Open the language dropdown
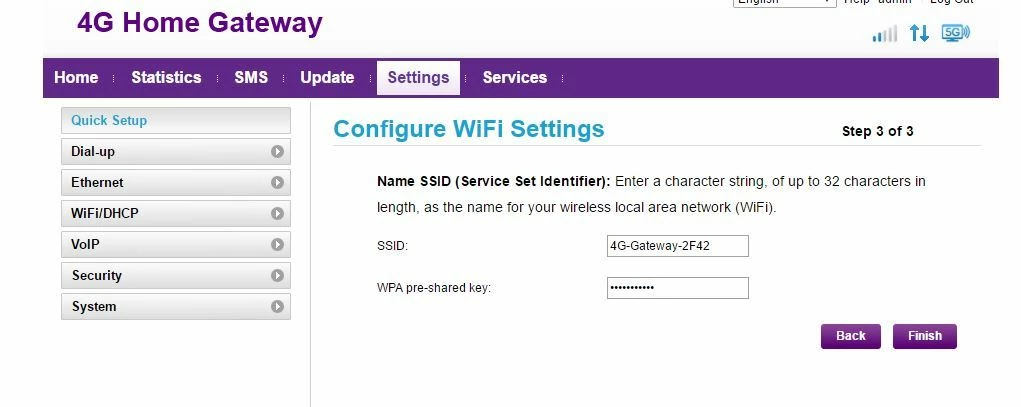 tap(785, 2)
